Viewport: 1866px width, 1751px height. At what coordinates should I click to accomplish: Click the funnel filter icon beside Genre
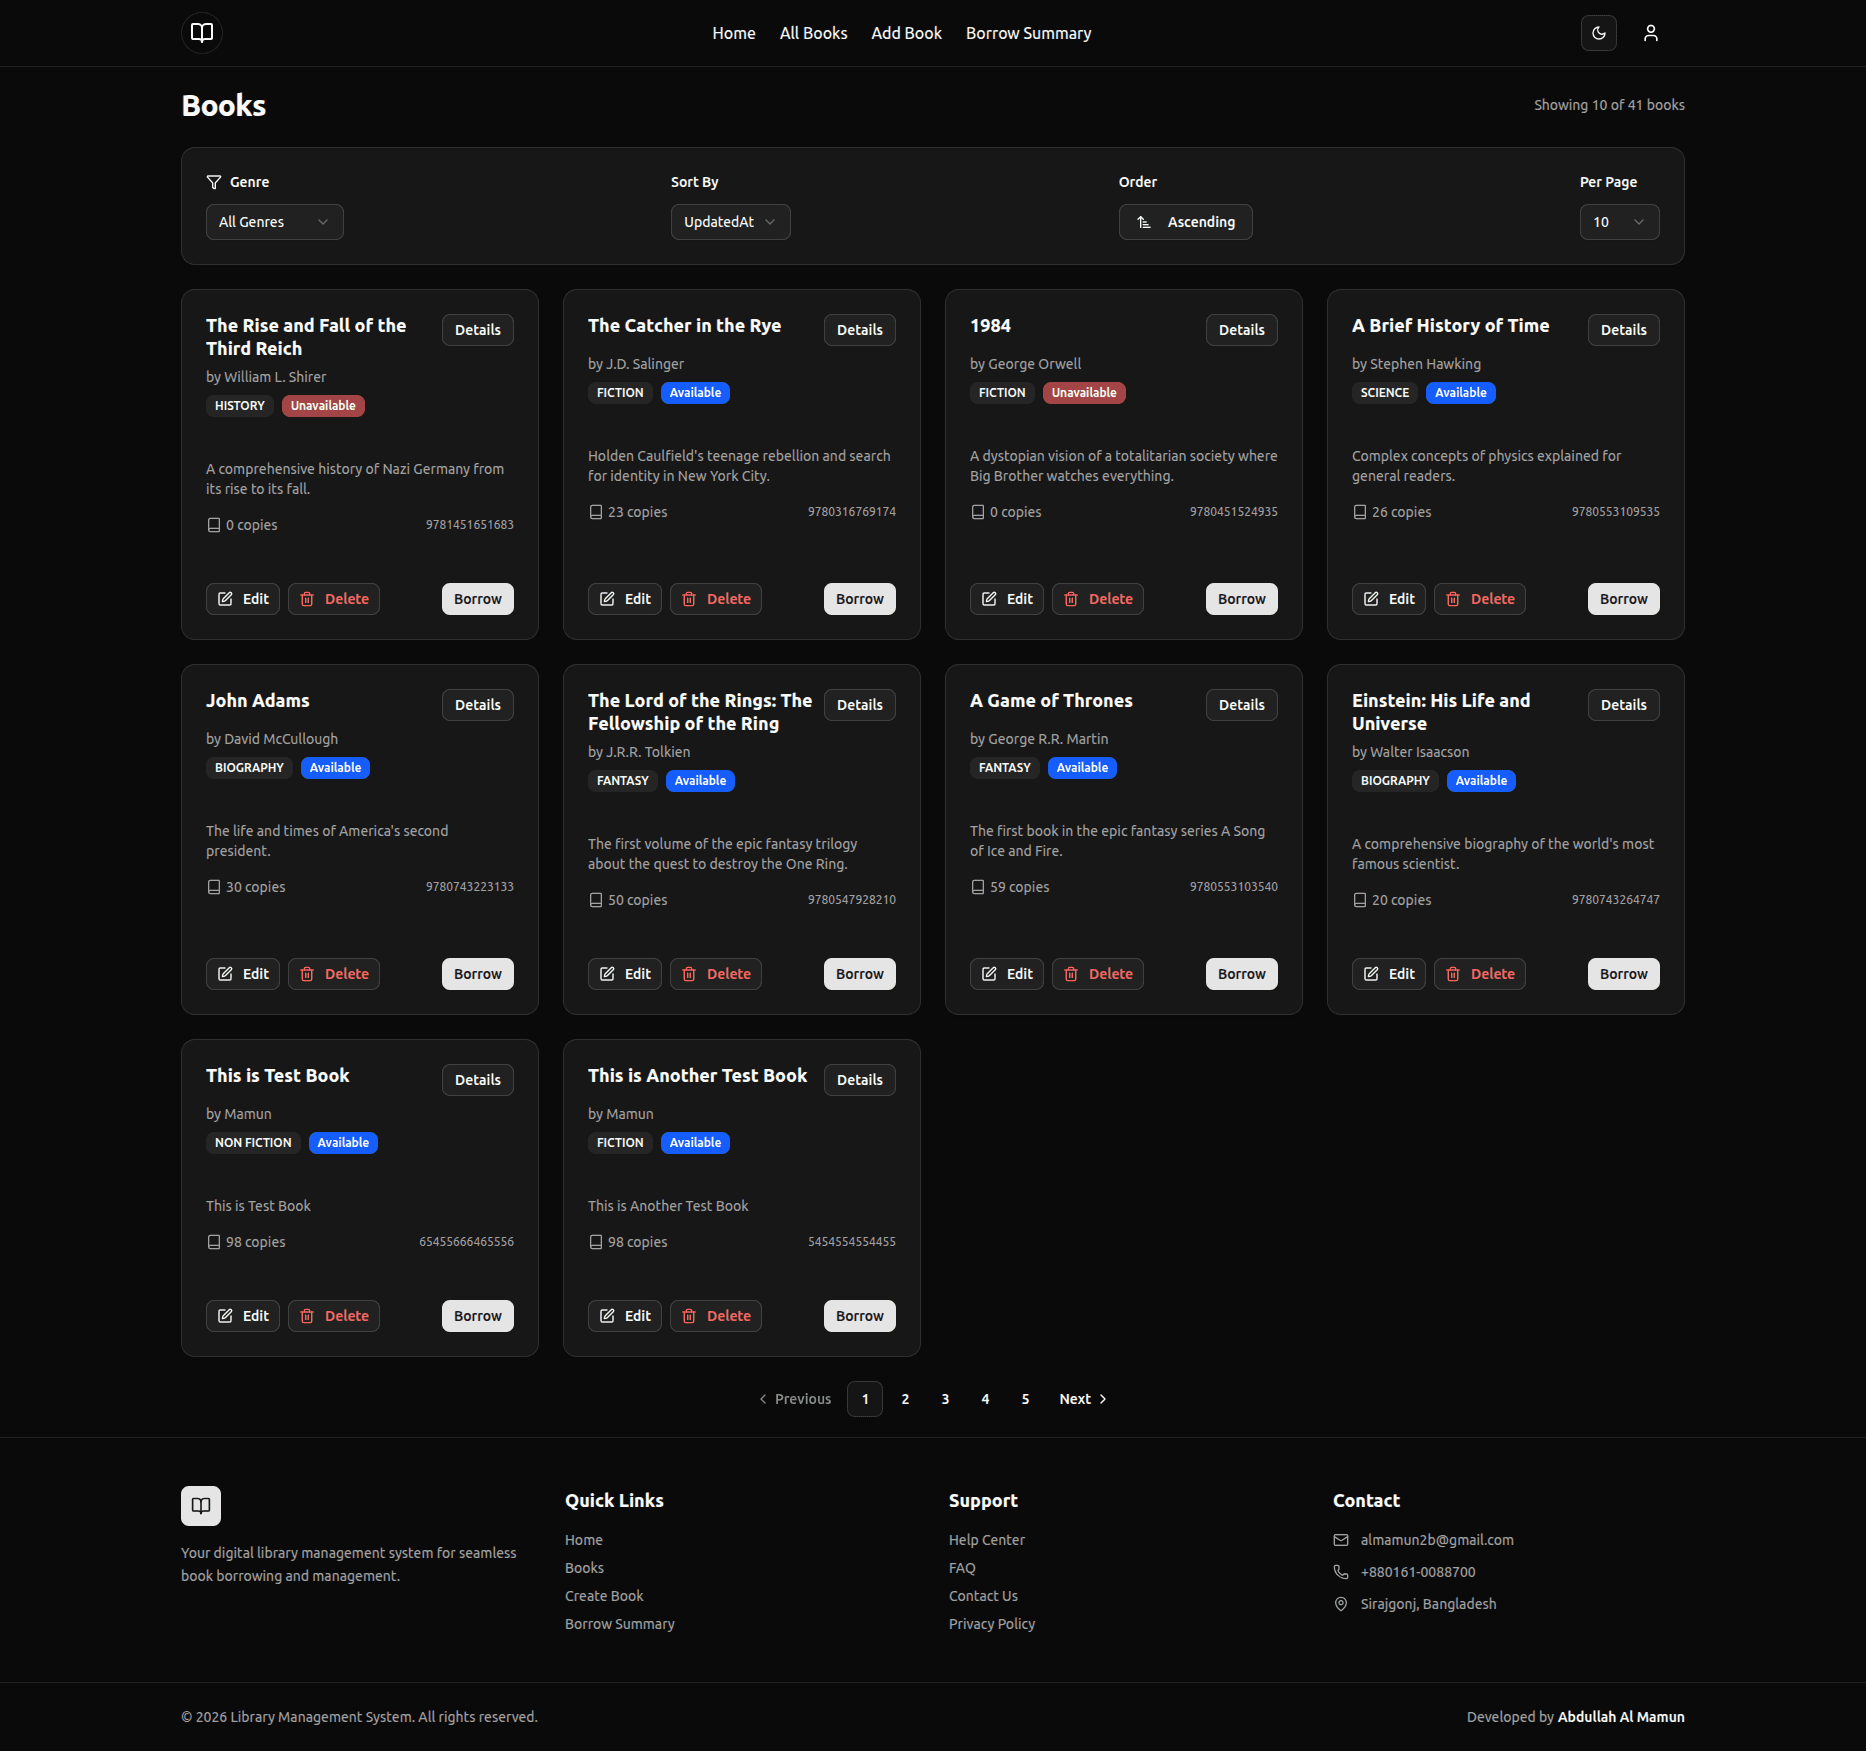[214, 182]
